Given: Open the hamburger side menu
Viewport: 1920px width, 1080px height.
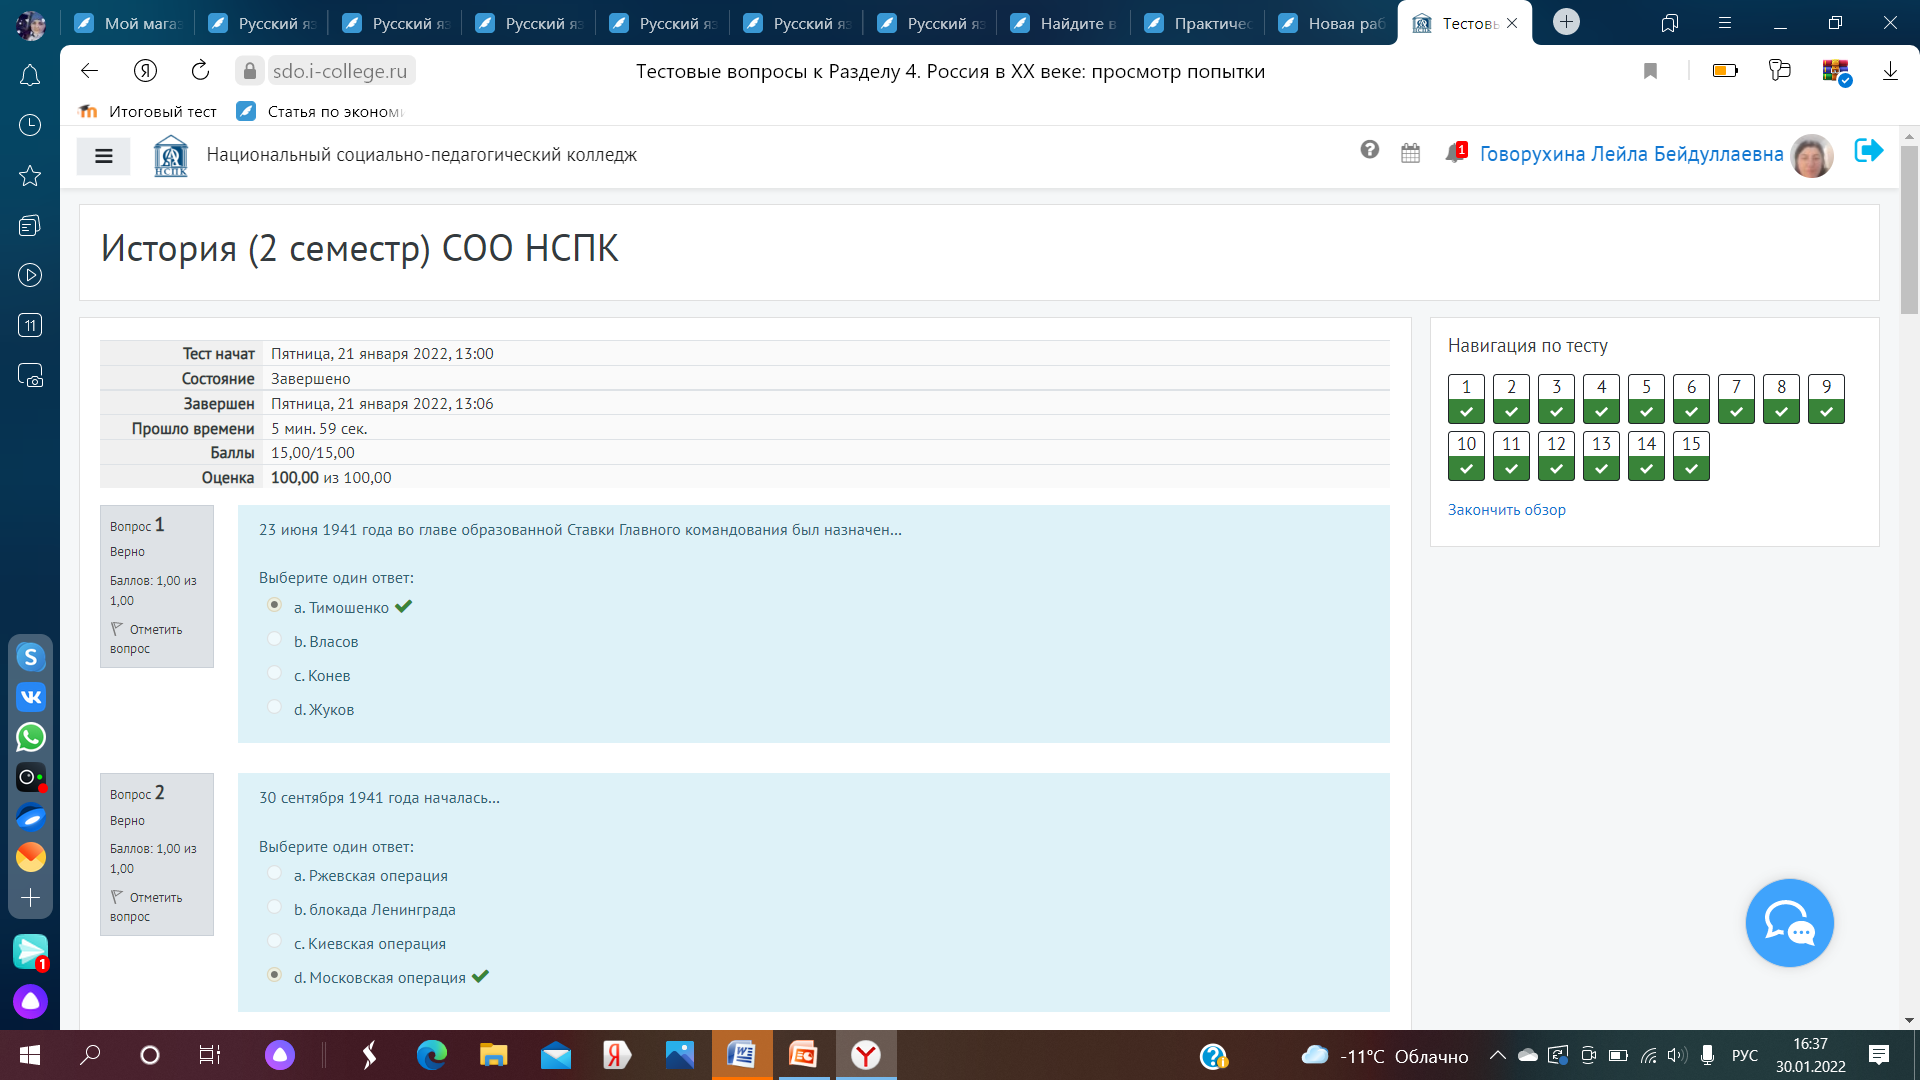Looking at the screenshot, I should pyautogui.click(x=104, y=155).
